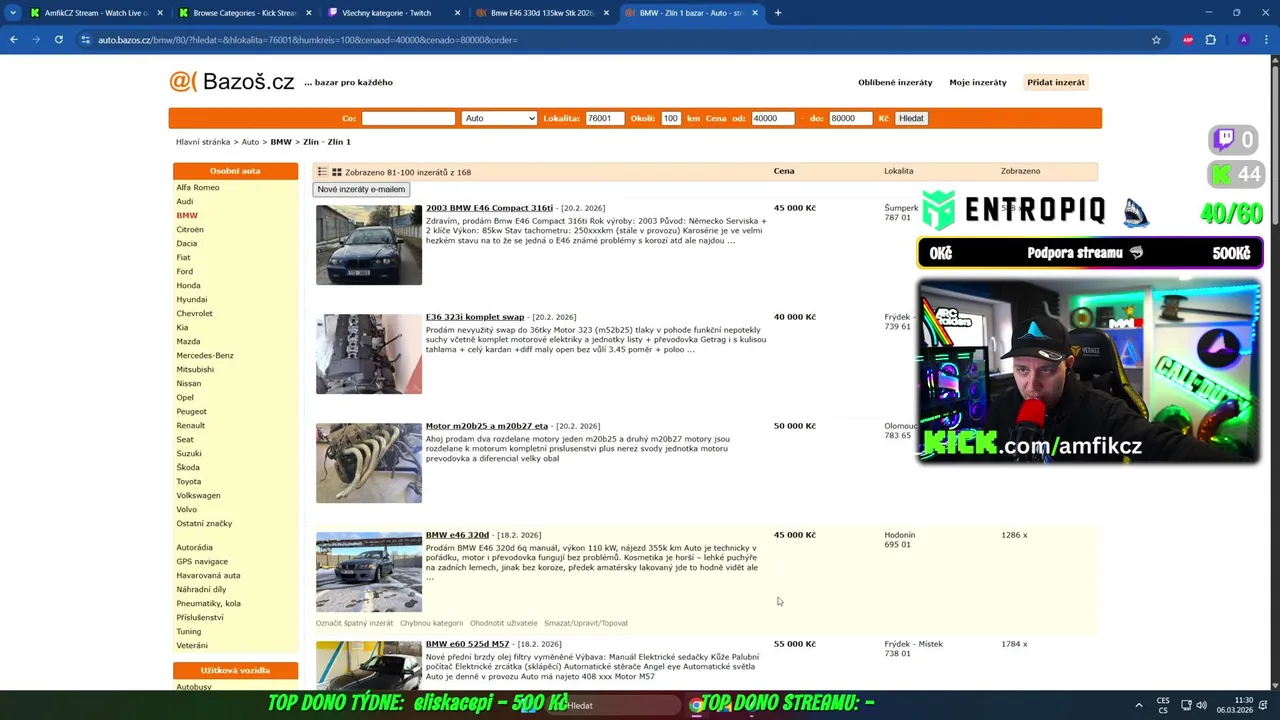1280x720 pixels.
Task: Open BMW e60 525d M57 listing title
Action: (x=467, y=644)
